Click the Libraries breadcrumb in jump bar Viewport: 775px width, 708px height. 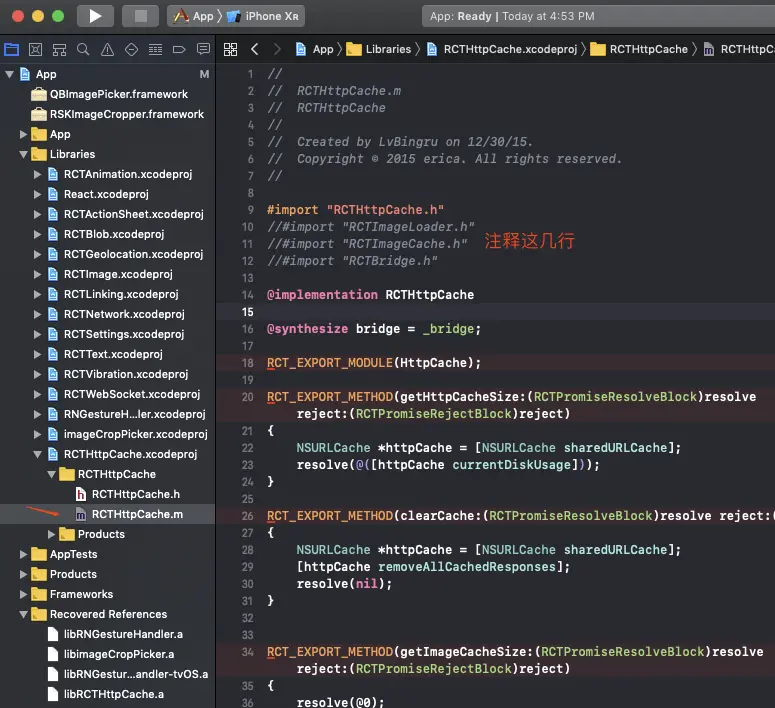(379, 49)
